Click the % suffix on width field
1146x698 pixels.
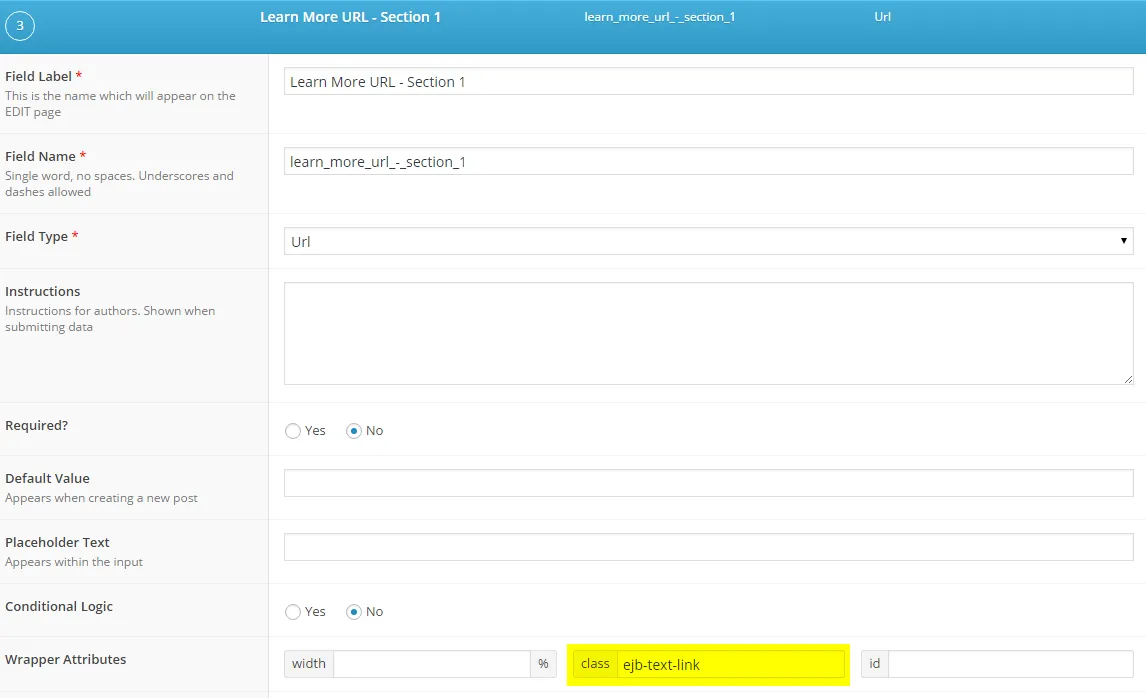click(543, 664)
